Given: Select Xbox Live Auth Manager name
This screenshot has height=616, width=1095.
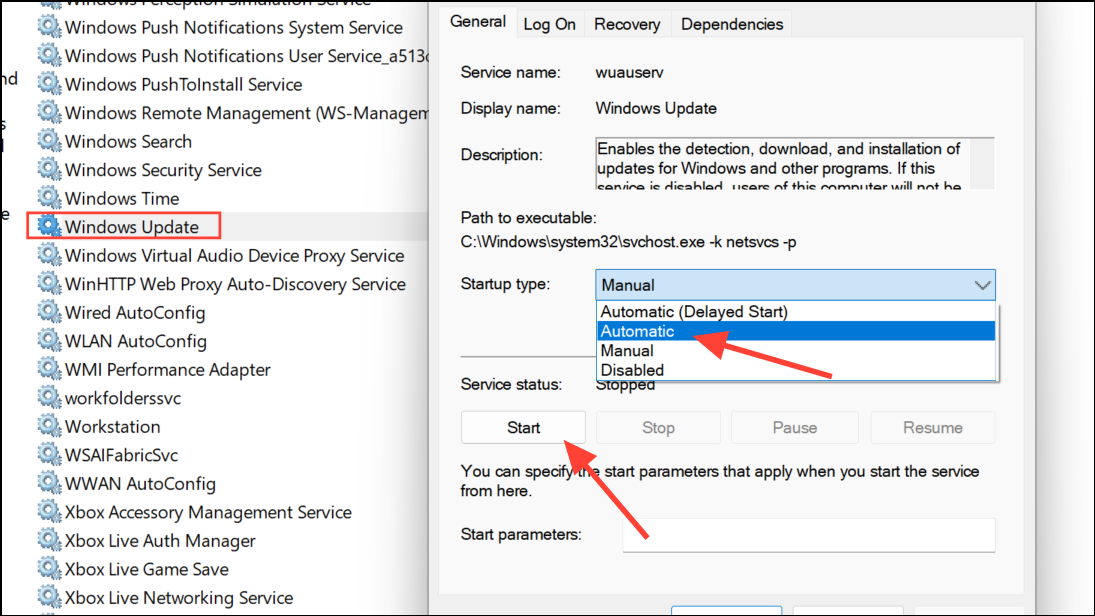Looking at the screenshot, I should 160,541.
